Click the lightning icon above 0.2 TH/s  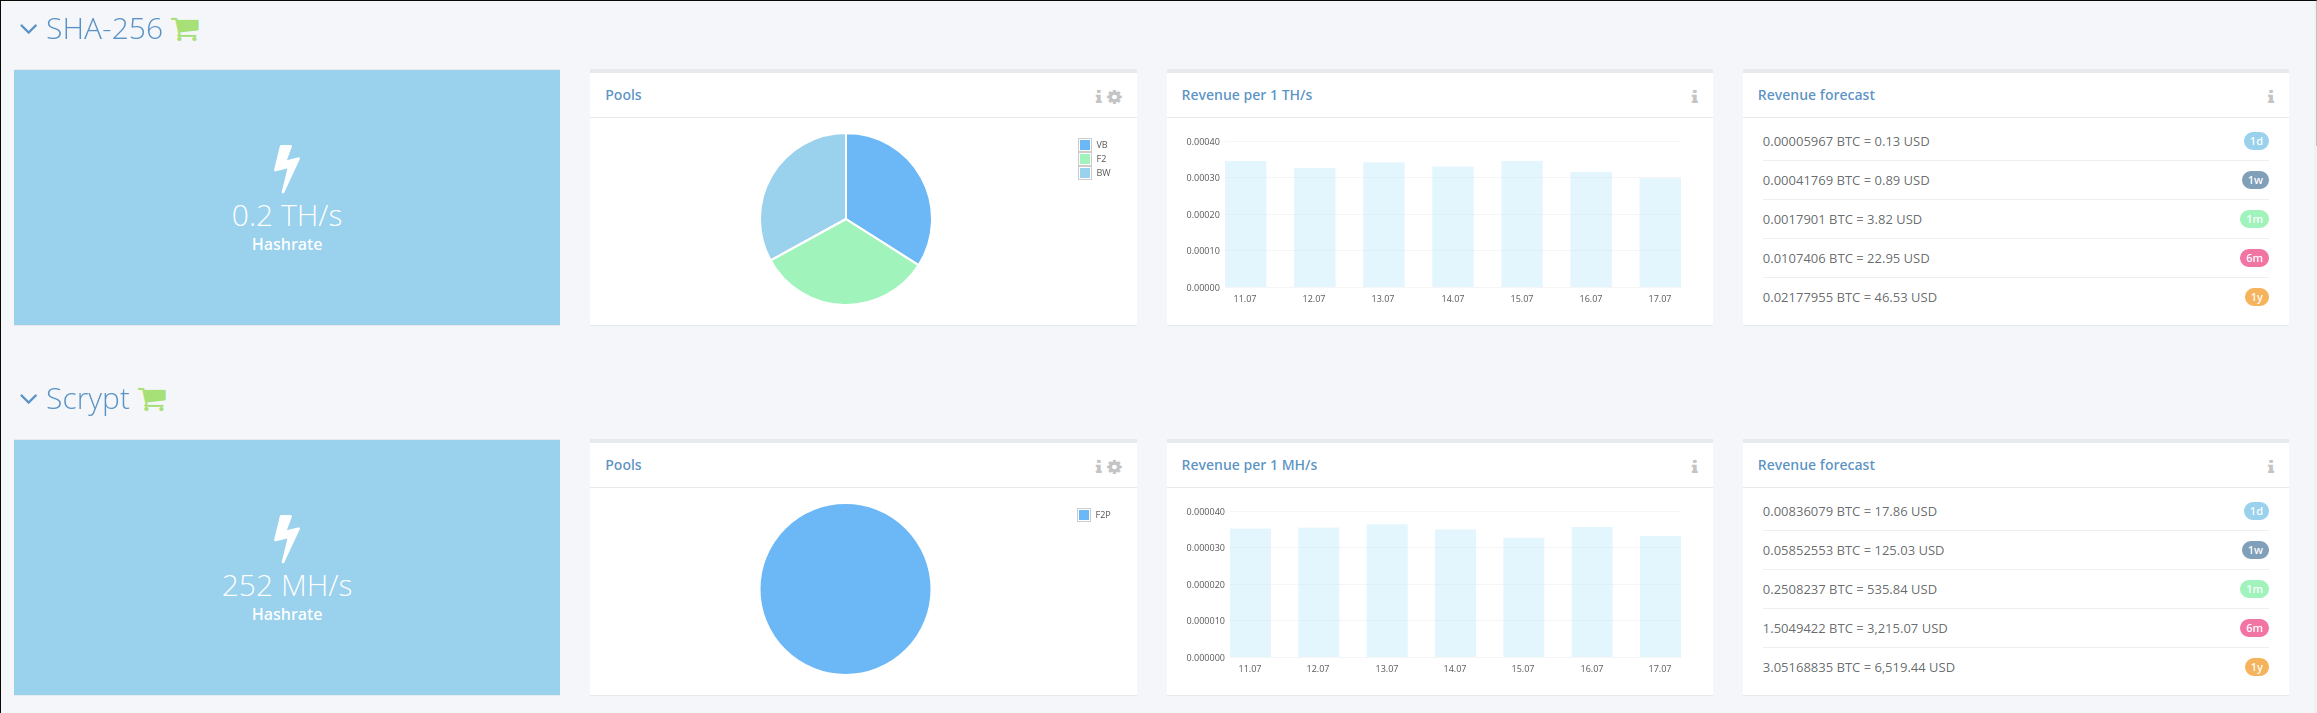pos(287,168)
